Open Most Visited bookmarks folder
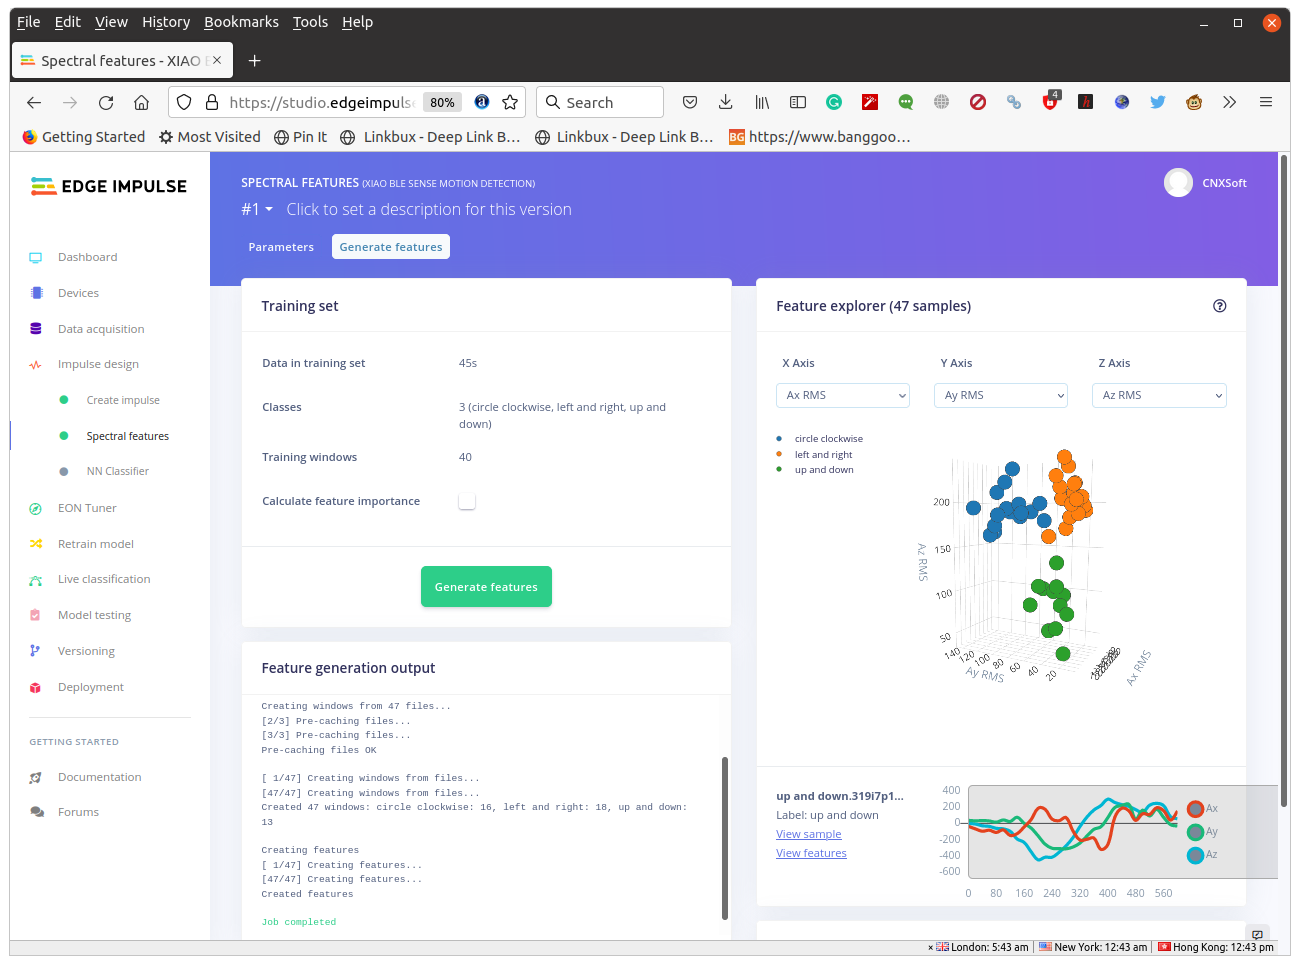The image size is (1300, 965). (x=210, y=137)
